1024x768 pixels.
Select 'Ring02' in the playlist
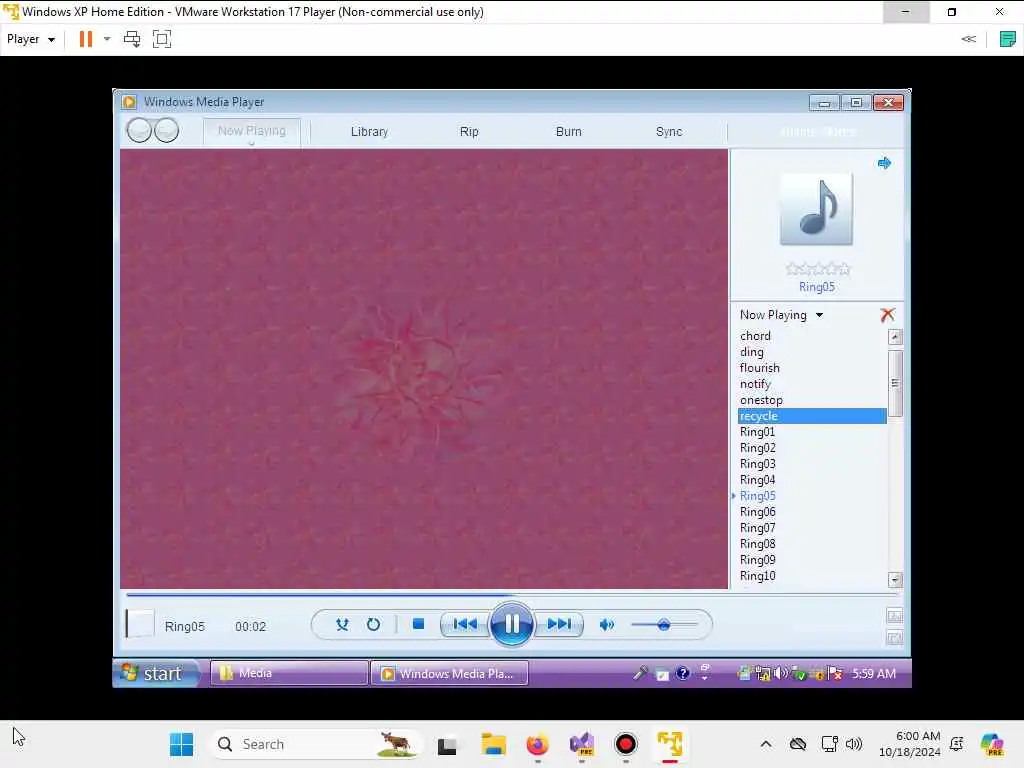[x=758, y=448]
